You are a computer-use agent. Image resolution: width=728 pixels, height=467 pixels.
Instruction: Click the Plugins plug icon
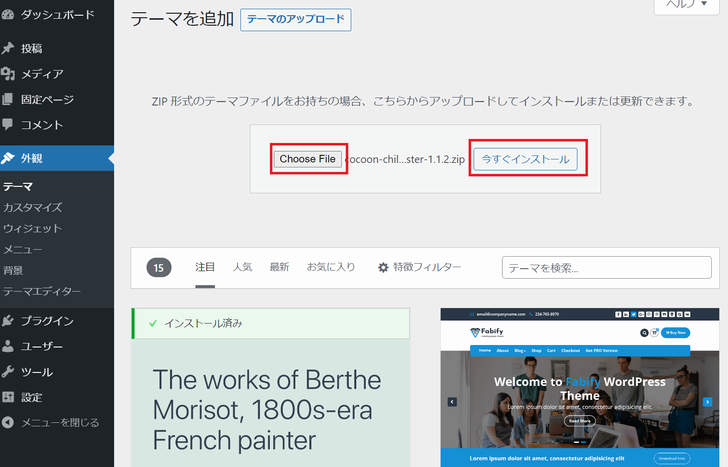click(x=8, y=321)
